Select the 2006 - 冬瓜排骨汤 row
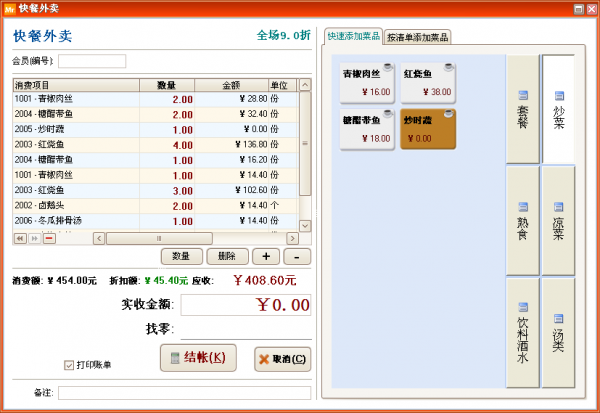This screenshot has height=413, width=600. pos(155,221)
